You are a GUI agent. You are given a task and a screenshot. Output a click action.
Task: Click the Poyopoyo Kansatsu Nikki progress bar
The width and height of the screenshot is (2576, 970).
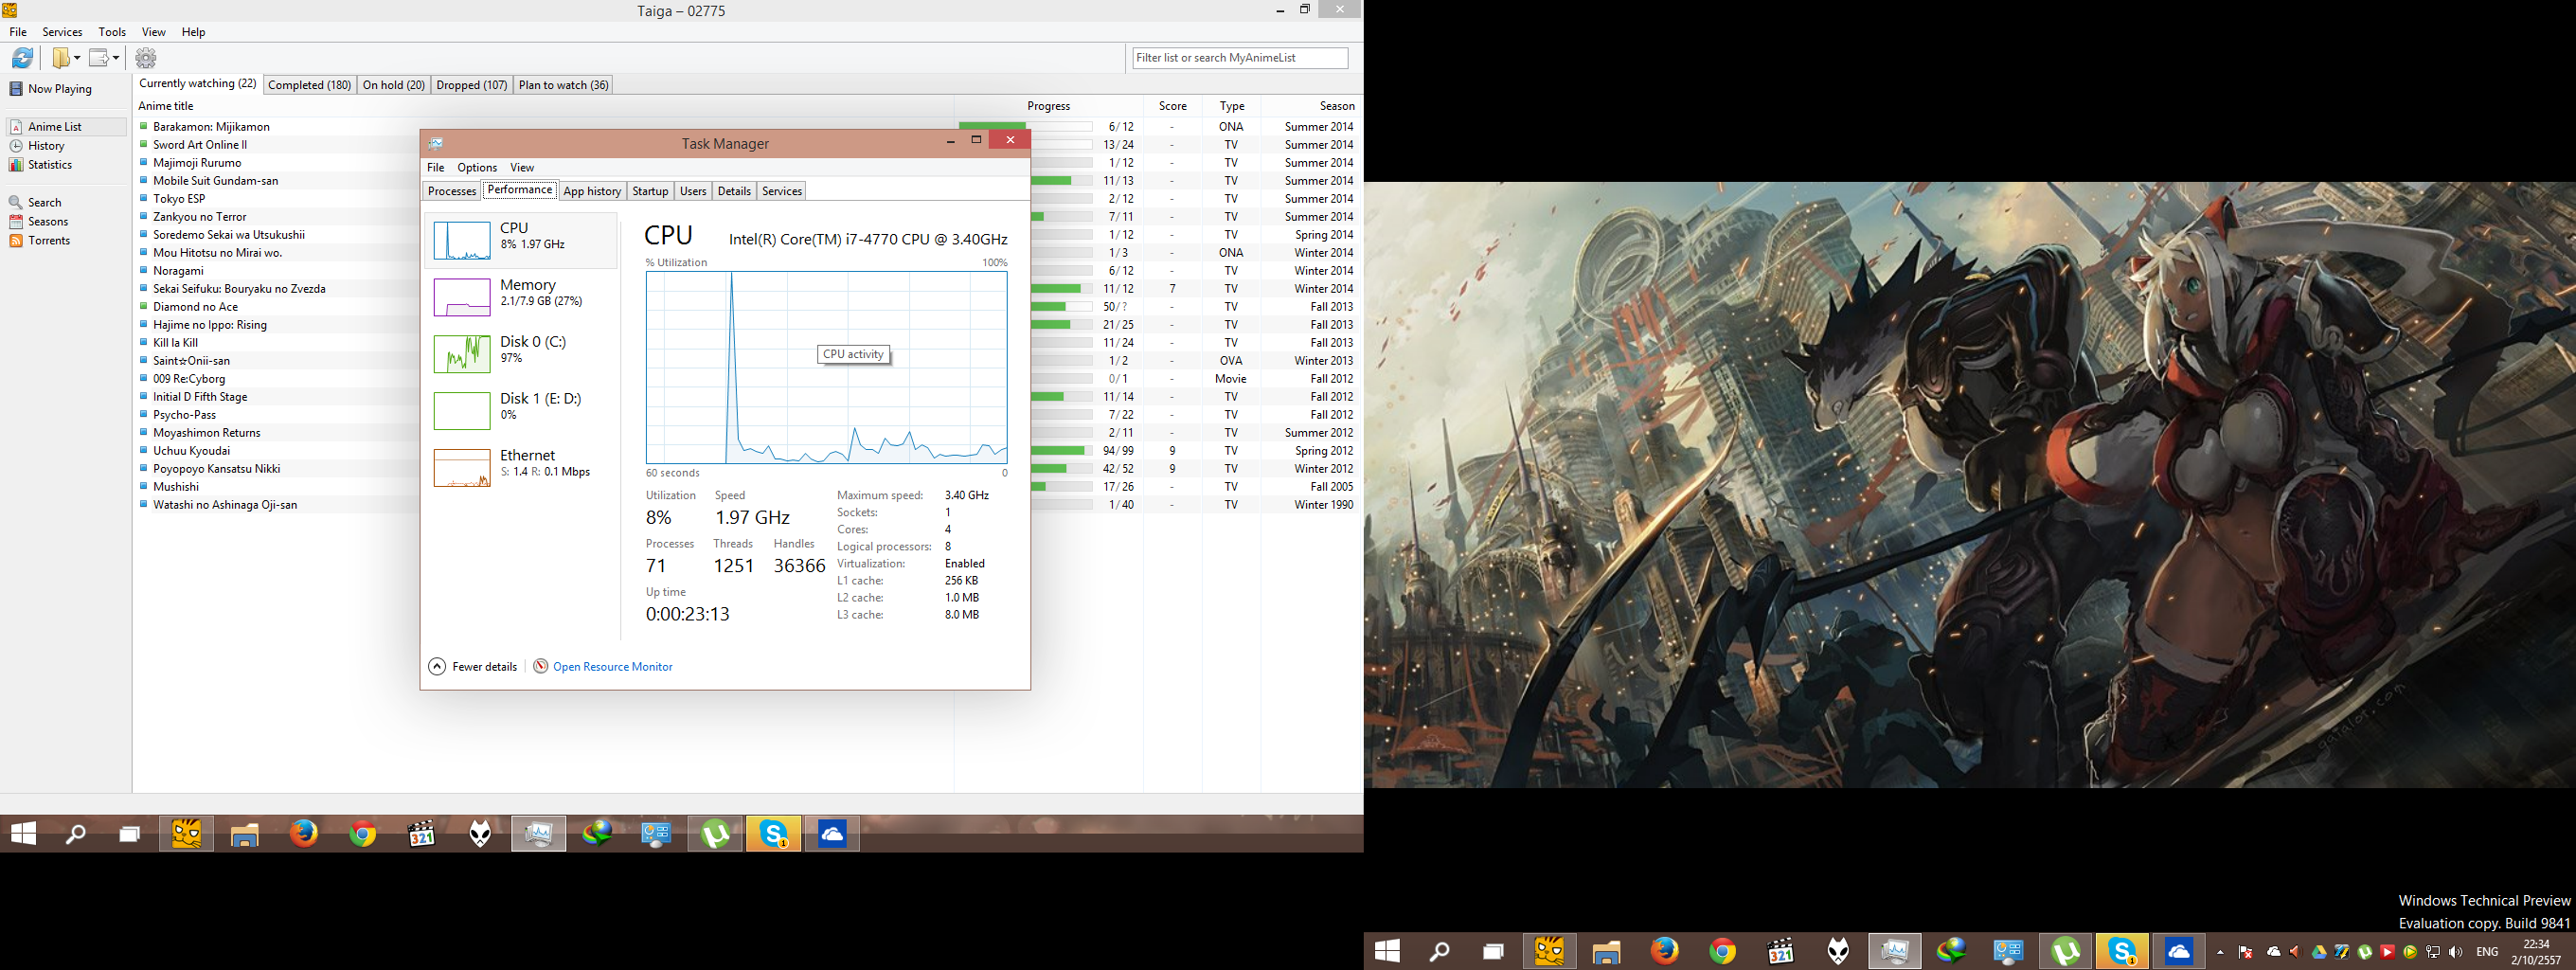pyautogui.click(x=1061, y=469)
